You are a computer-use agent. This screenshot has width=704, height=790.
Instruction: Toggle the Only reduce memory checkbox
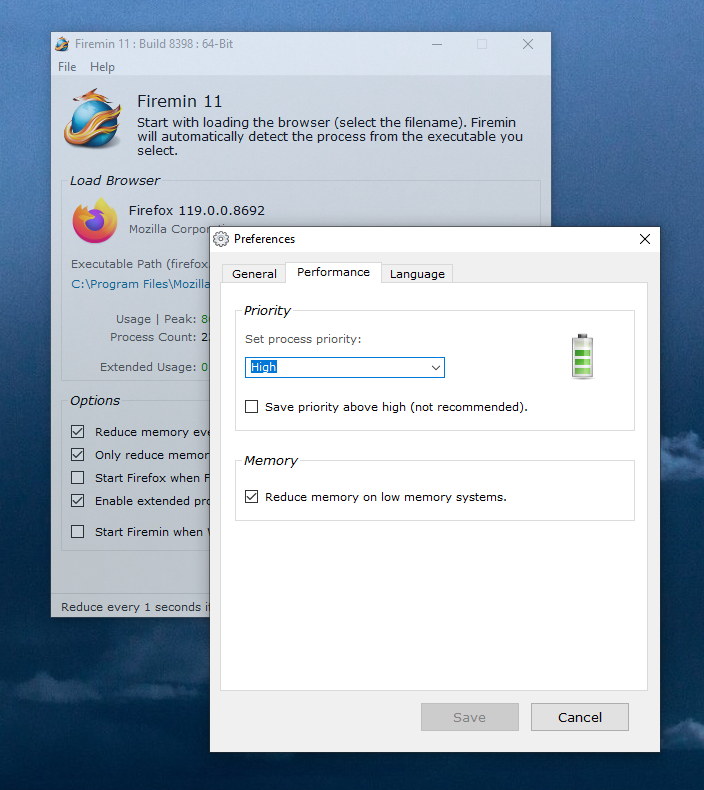(x=78, y=455)
